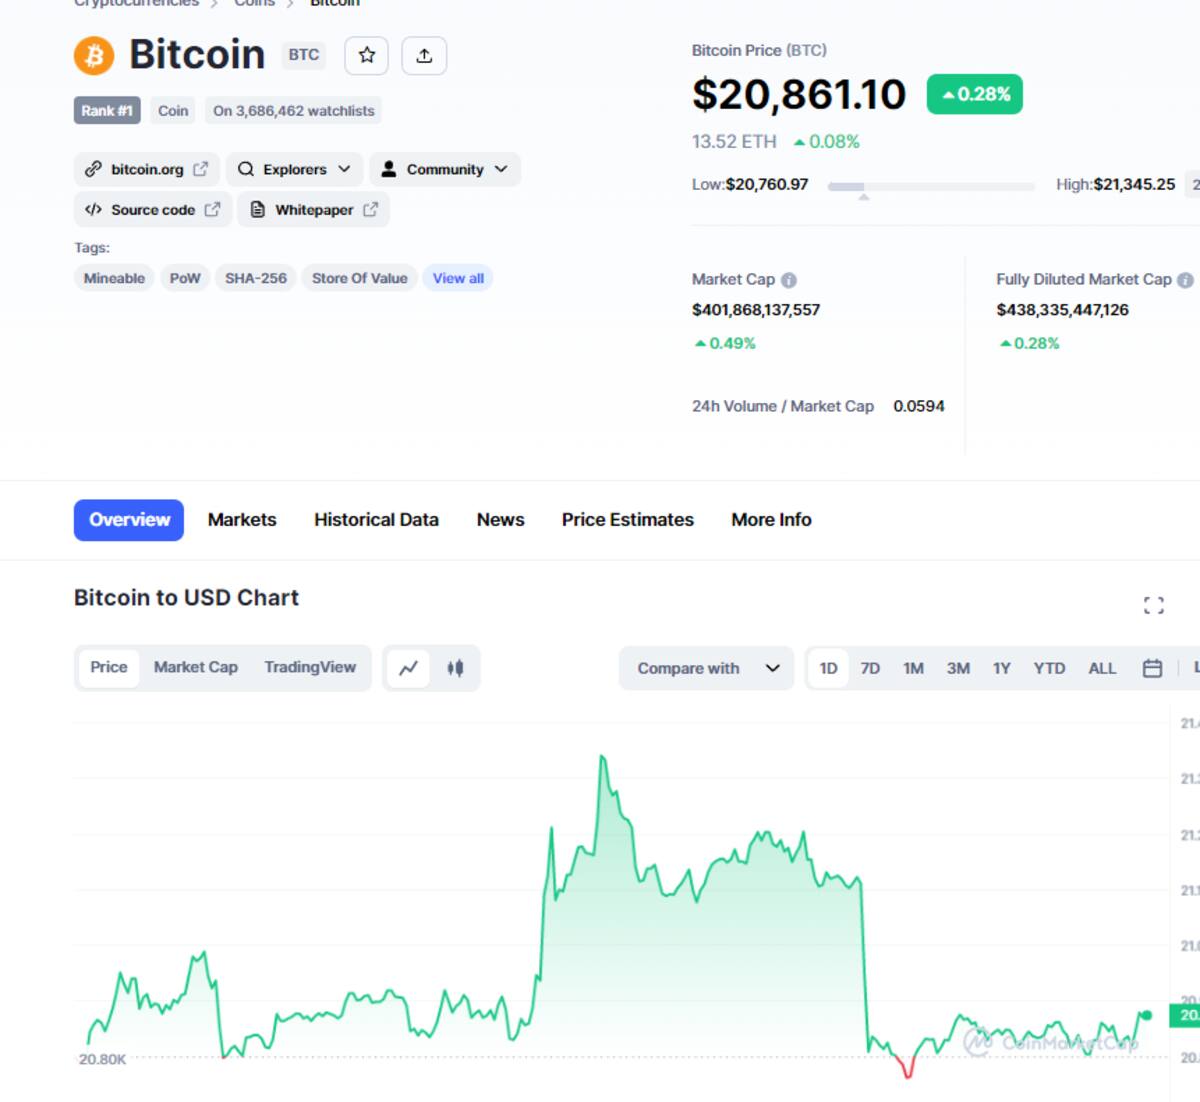Switch chart to TradingView mode

click(x=310, y=667)
